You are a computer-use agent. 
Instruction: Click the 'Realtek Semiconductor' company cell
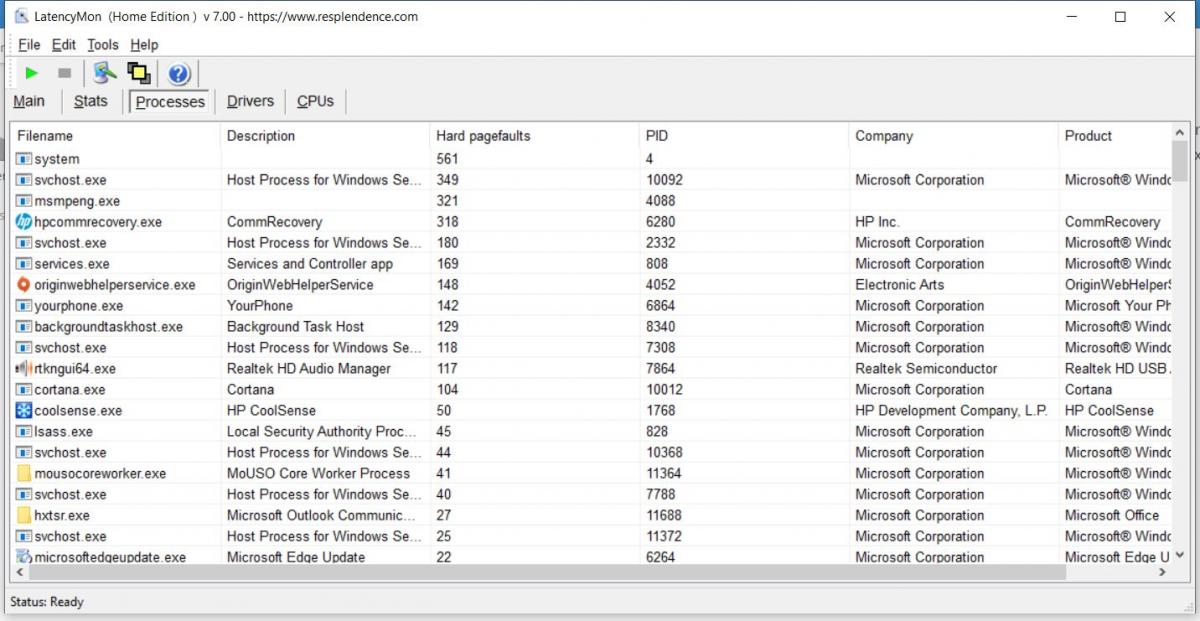[x=926, y=369]
